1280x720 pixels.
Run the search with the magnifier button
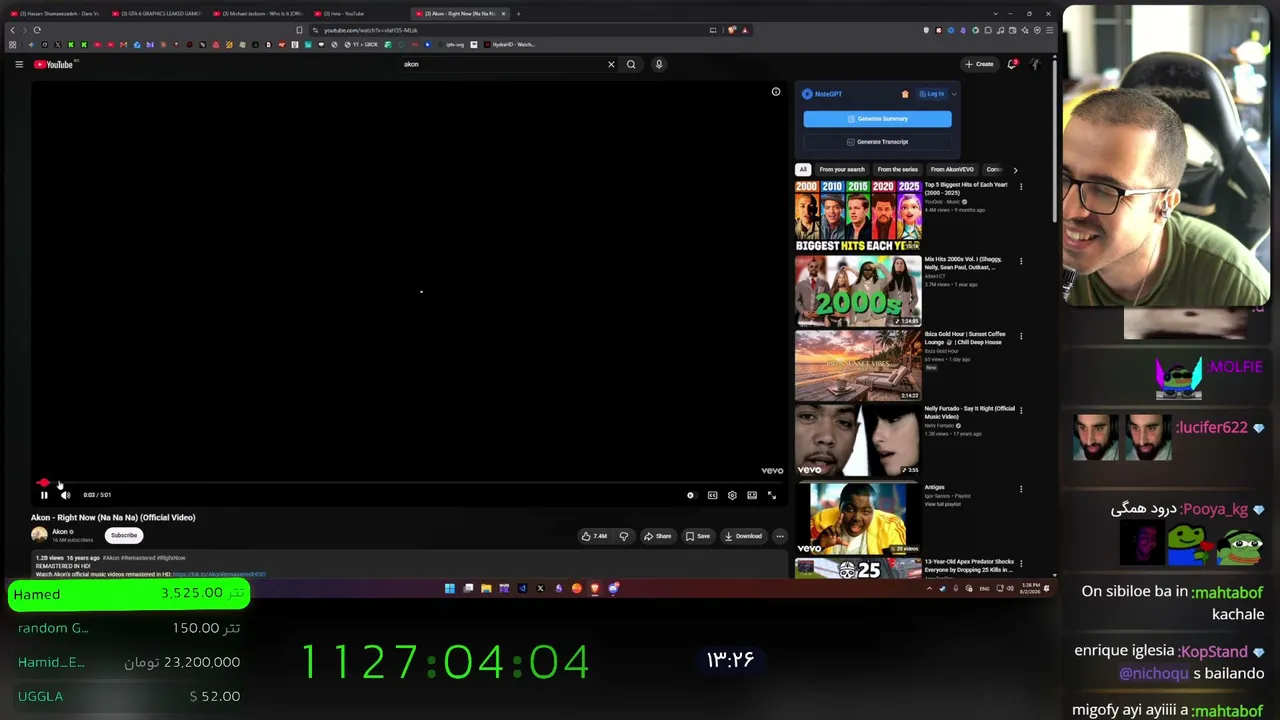631,64
